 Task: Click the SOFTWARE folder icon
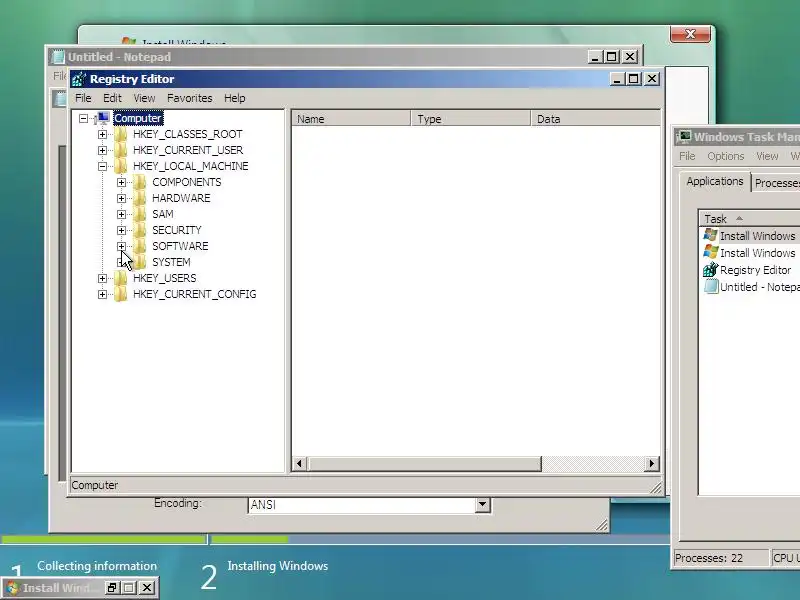pyautogui.click(x=140, y=246)
